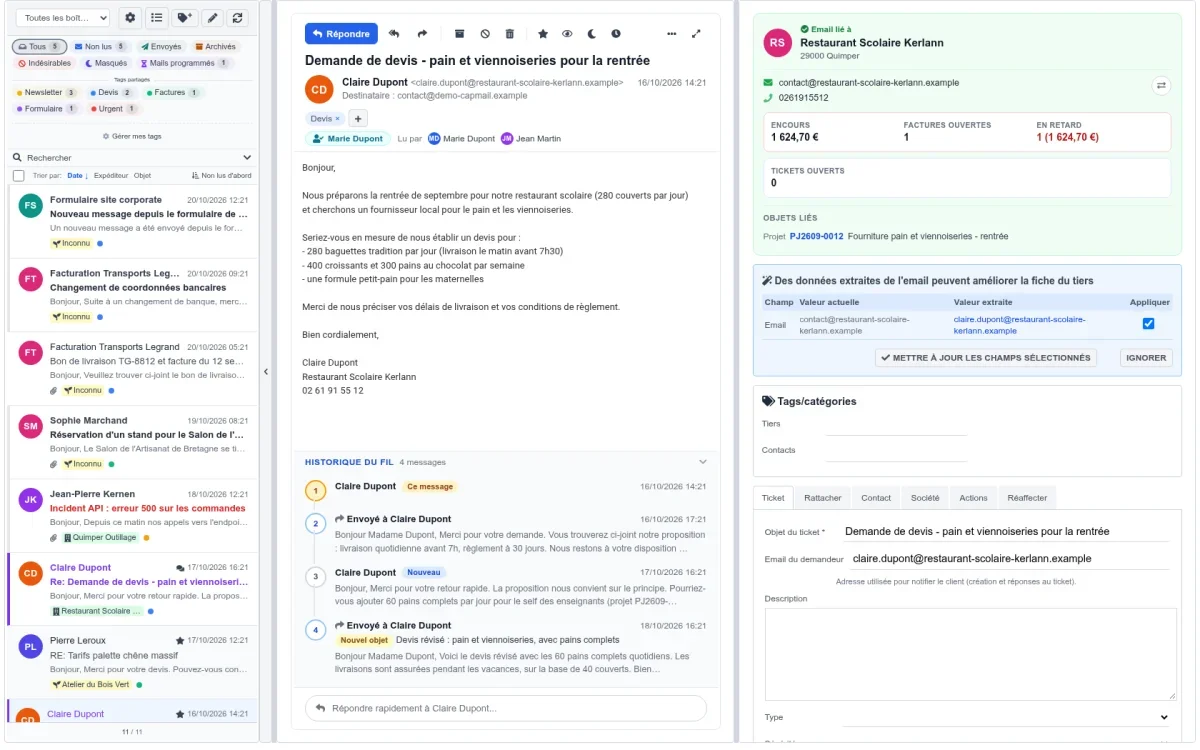Show Archivés messages
Image resolution: width=1200 pixels, height=750 pixels.
215,47
